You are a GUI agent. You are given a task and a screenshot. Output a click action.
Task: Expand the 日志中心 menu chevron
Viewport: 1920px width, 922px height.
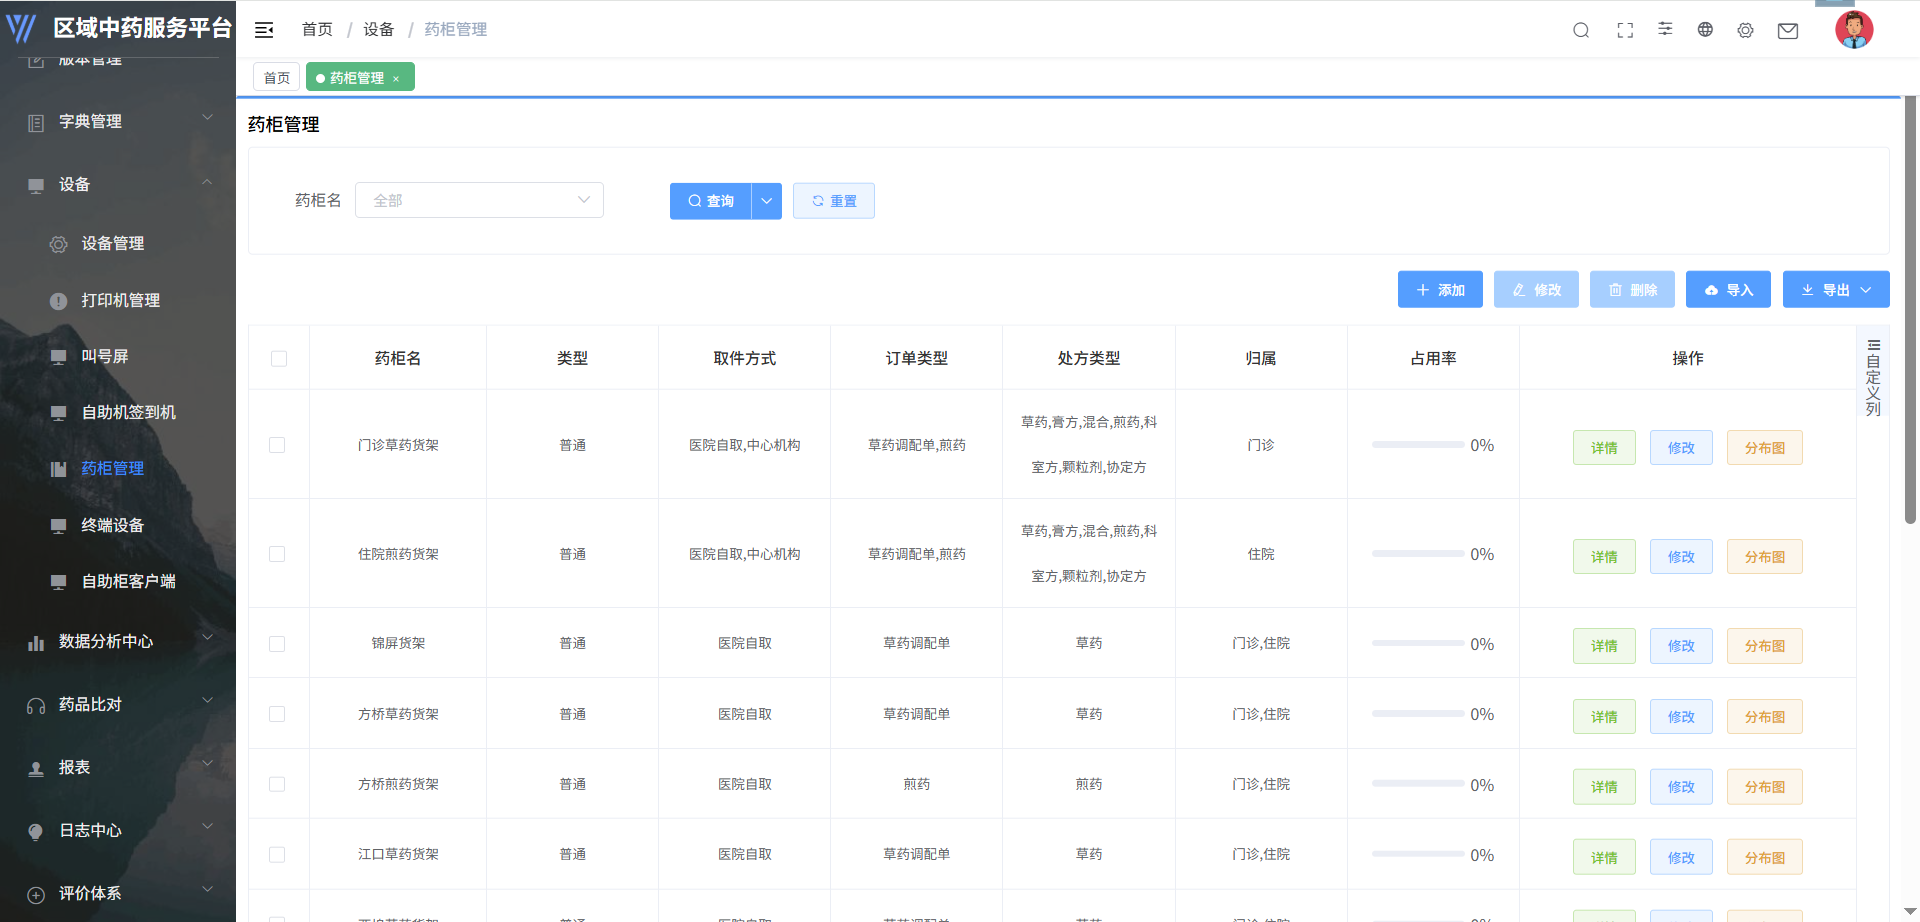click(208, 826)
